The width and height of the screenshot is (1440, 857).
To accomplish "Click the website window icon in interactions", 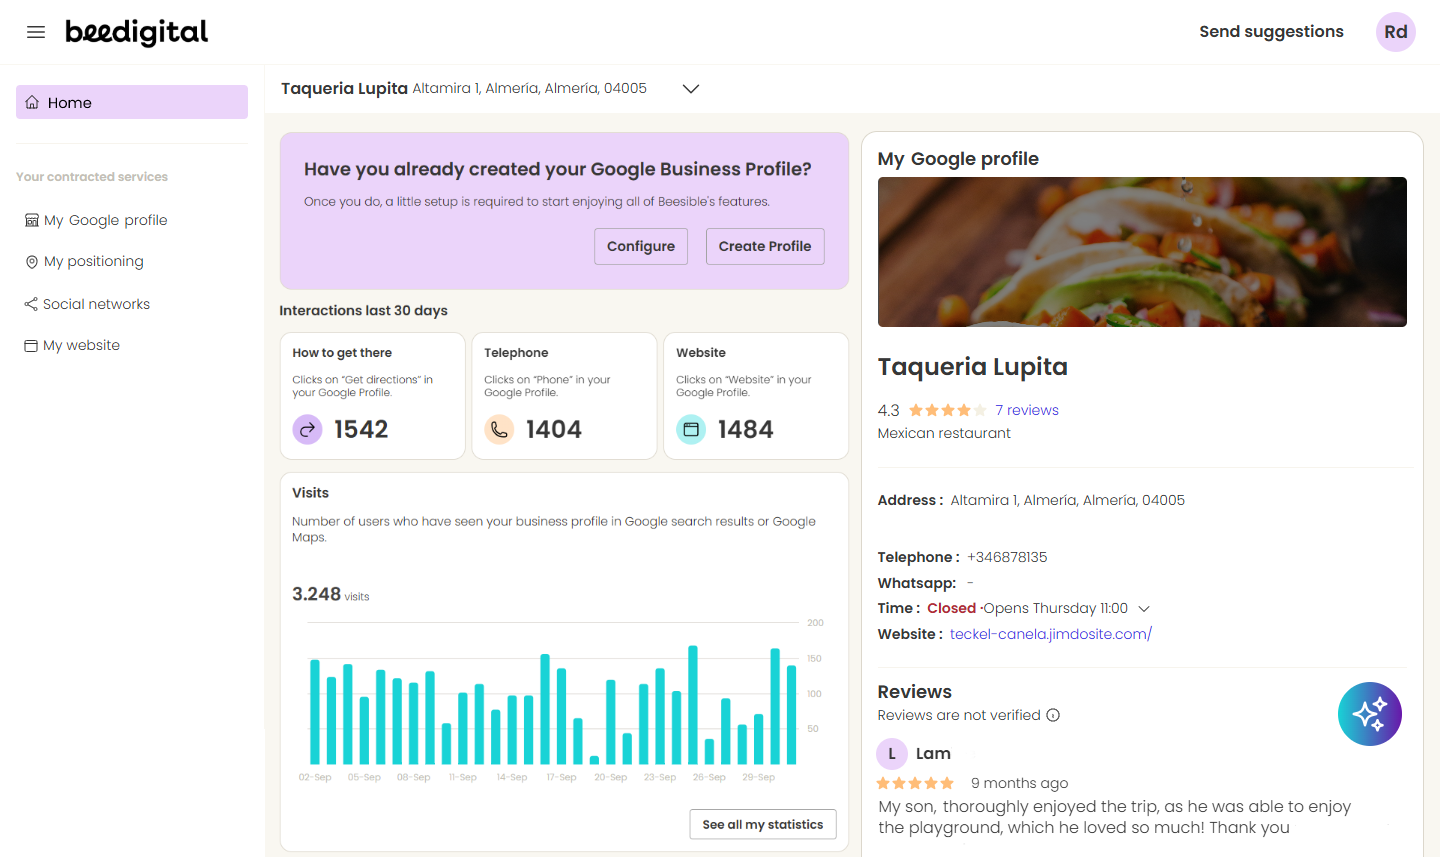I will tap(691, 429).
